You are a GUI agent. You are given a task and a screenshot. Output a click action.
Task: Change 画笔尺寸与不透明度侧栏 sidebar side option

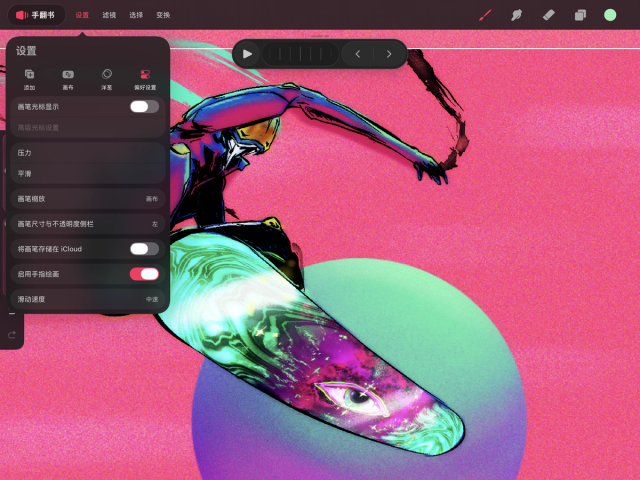click(x=87, y=224)
